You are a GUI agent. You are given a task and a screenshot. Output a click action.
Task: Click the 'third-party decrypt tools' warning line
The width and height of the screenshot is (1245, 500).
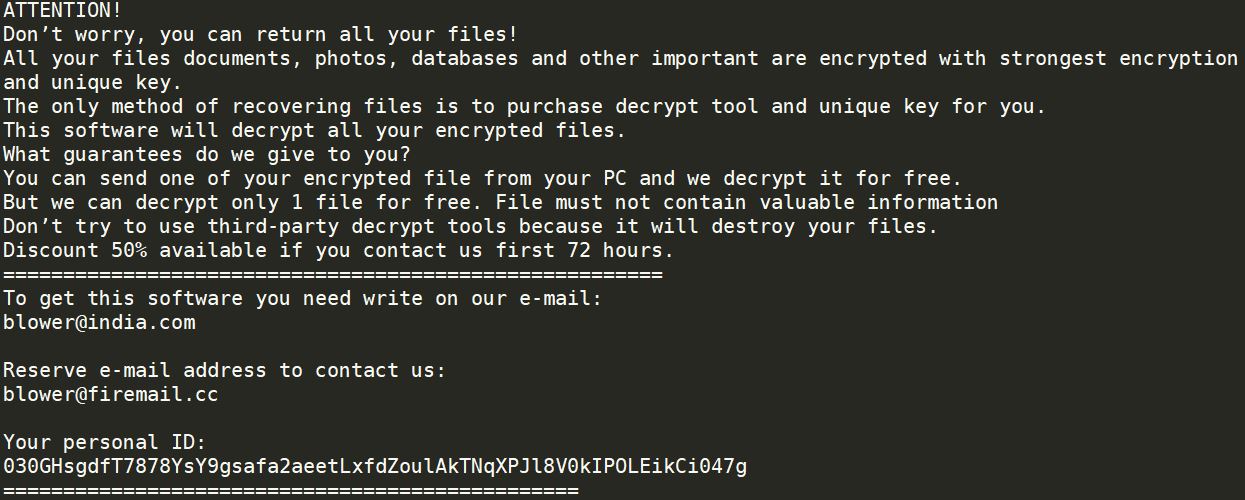click(x=470, y=226)
